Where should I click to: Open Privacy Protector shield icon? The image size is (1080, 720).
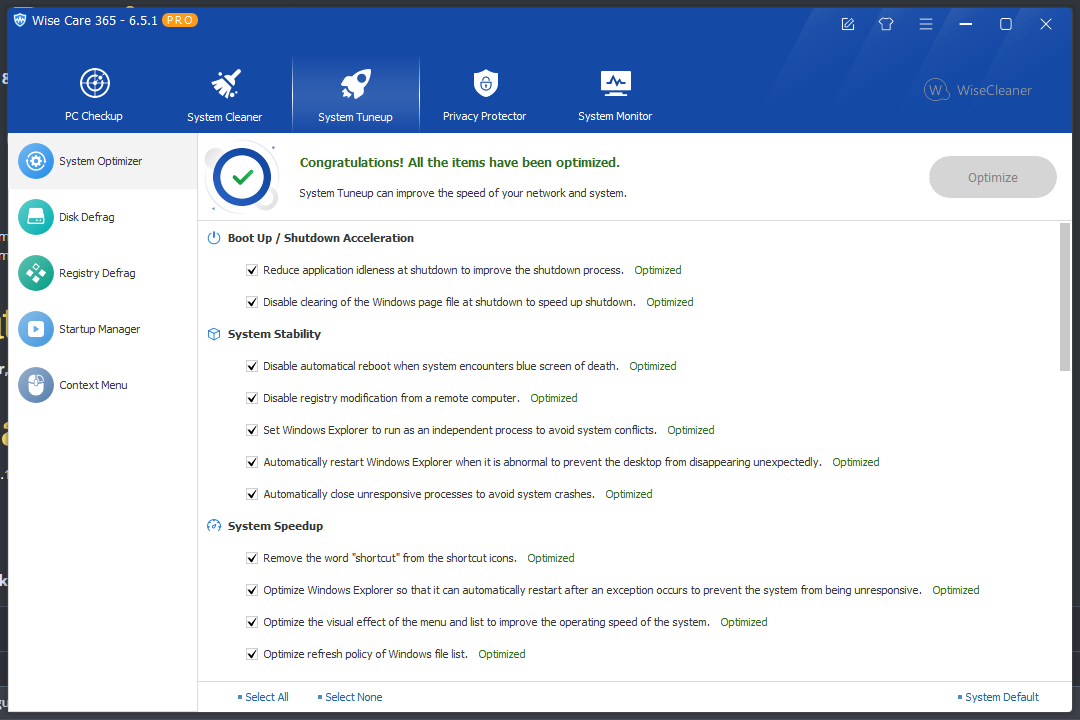486,83
